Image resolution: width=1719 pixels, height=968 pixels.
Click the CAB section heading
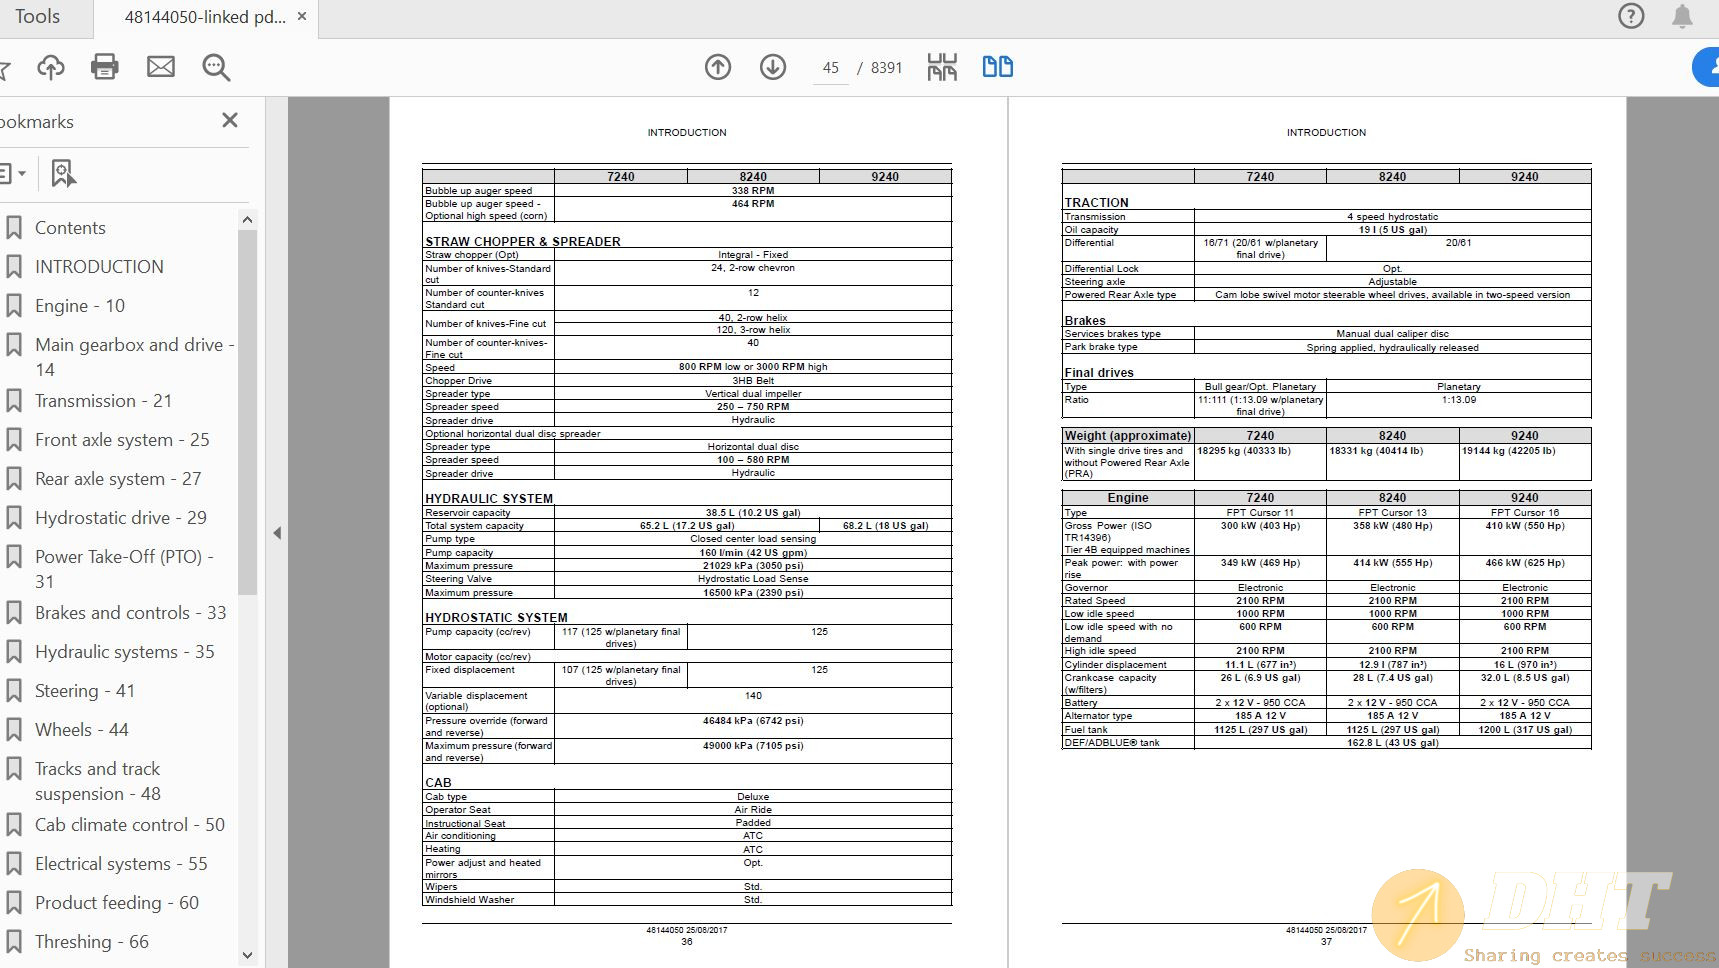438,783
